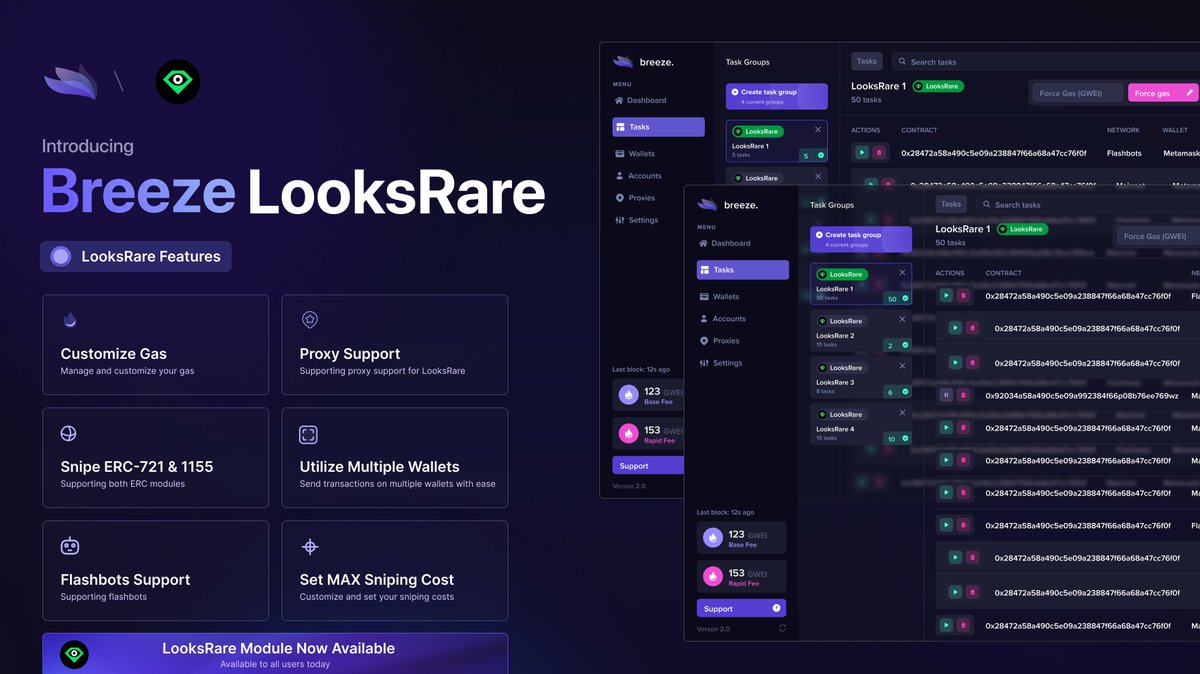
Task: Select the LooksRare 3 task group card
Action: click(861, 378)
